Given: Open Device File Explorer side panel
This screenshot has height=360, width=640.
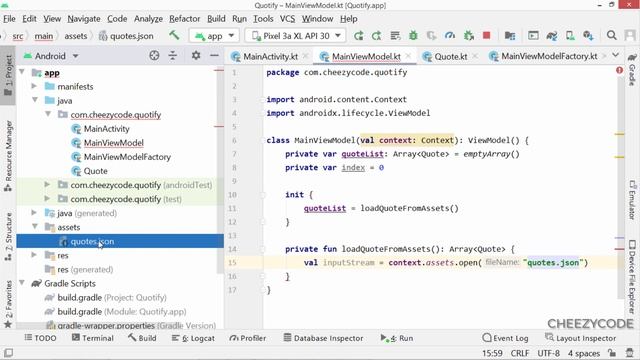Looking at the screenshot, I should click(x=632, y=277).
